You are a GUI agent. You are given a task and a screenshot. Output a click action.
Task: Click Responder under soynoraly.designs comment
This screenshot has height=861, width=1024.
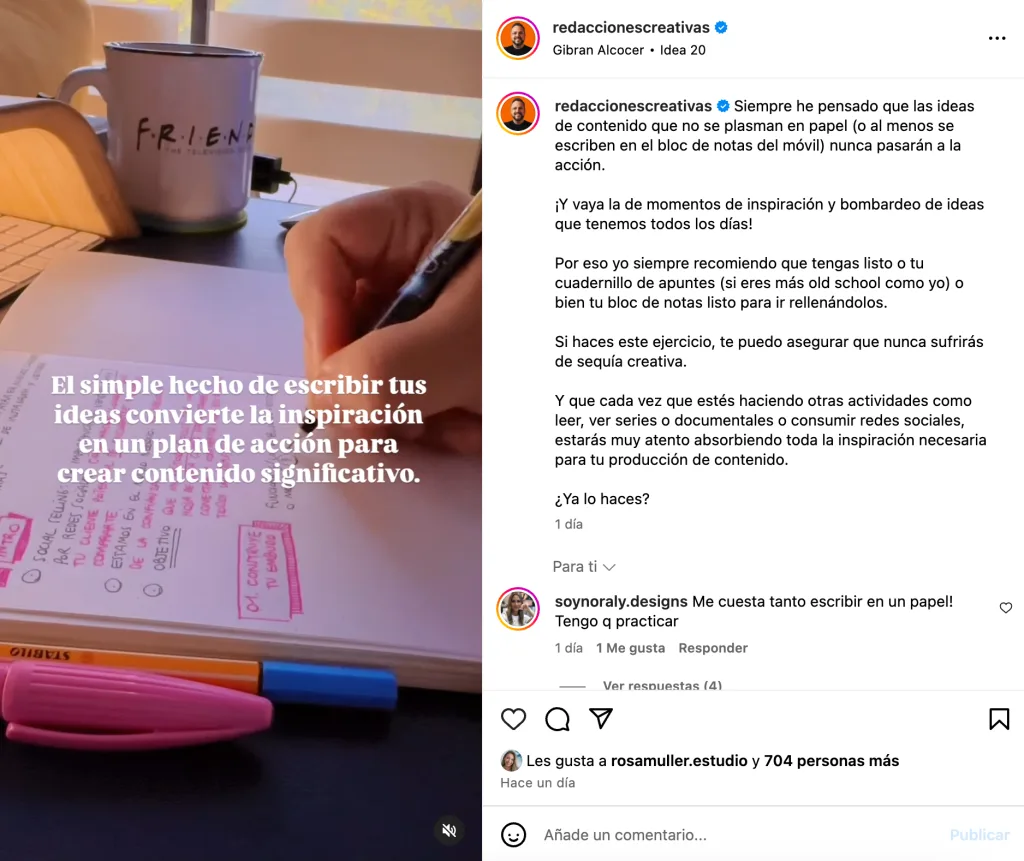(x=712, y=648)
